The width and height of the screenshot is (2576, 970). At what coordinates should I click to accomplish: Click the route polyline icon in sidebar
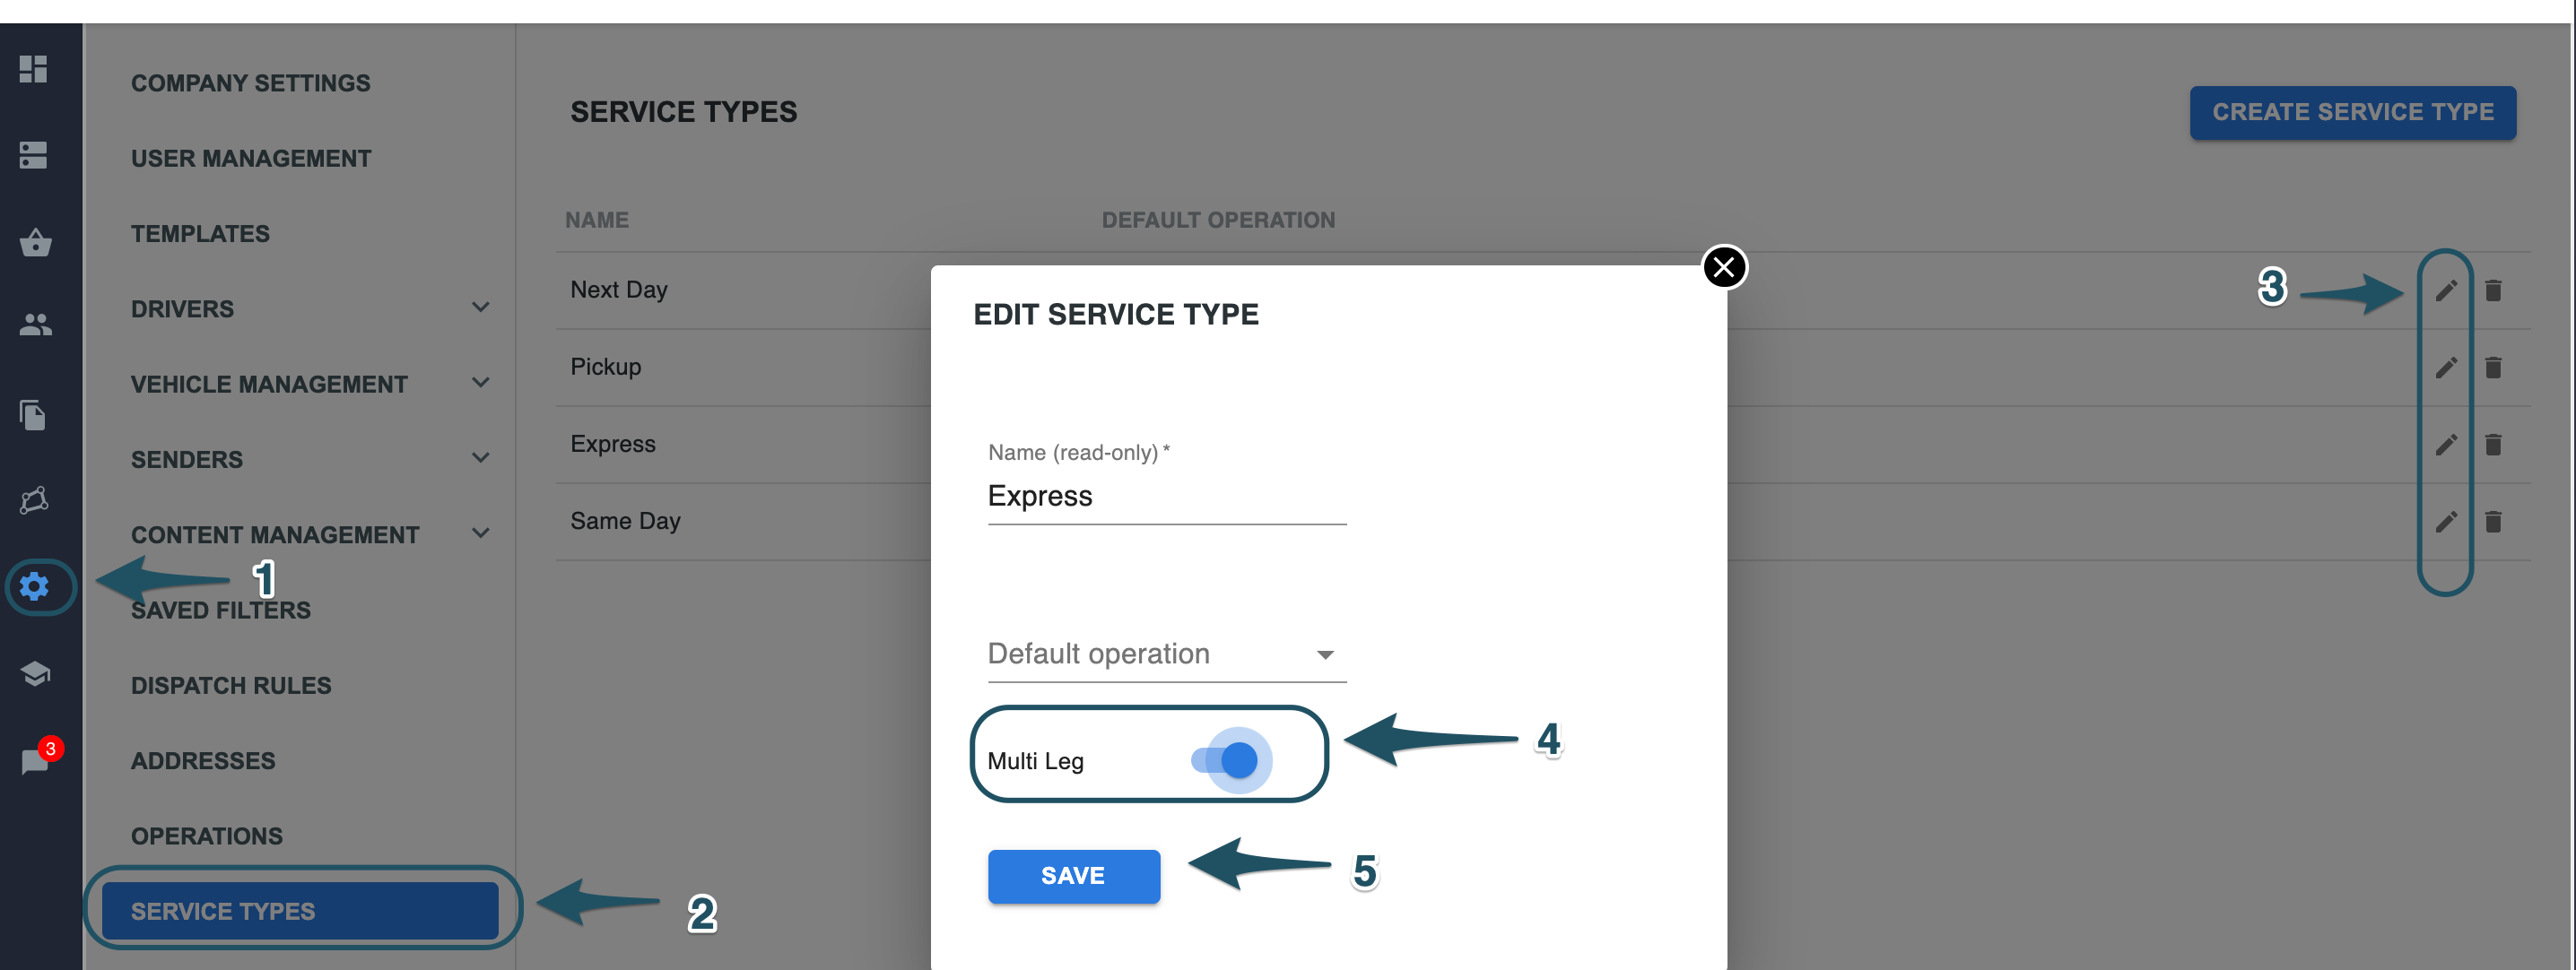point(35,499)
